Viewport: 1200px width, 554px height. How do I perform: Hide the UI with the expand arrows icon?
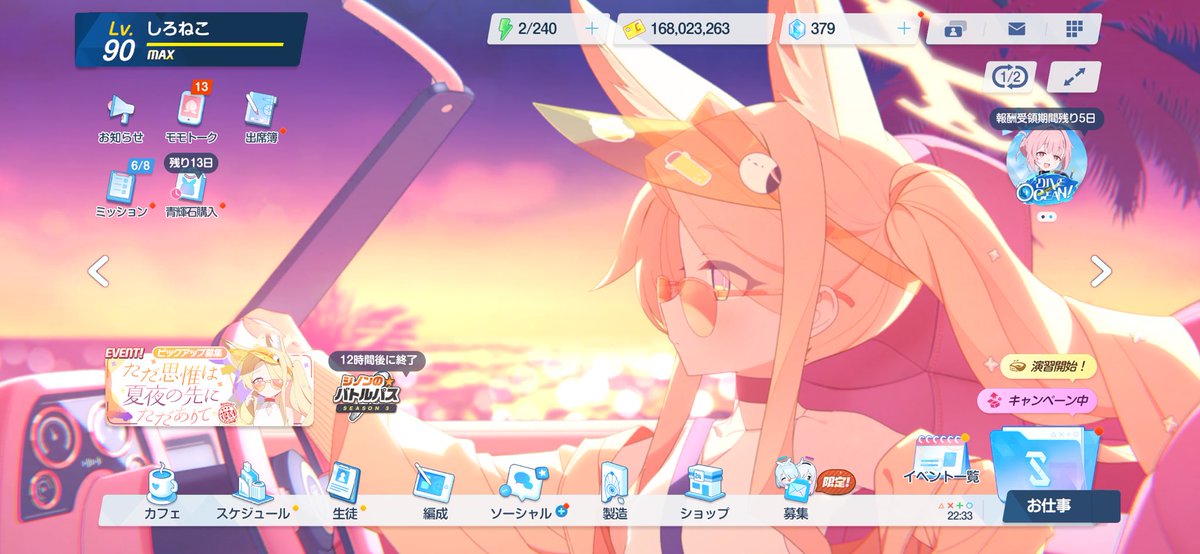1074,77
